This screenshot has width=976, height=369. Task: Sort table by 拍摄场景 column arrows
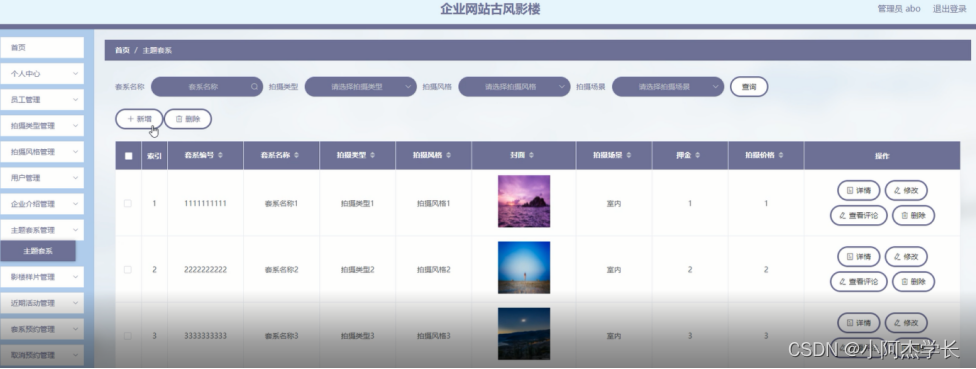click(628, 155)
